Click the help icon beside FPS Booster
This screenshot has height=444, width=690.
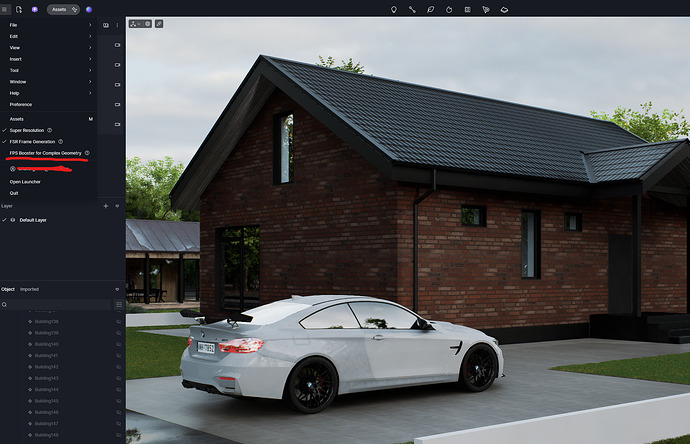tap(87, 153)
